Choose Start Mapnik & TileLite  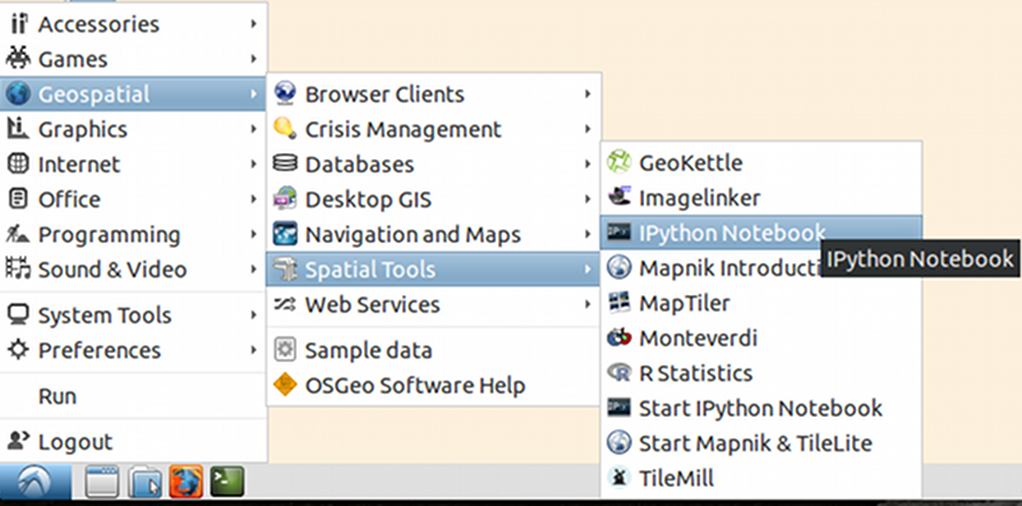(x=755, y=443)
